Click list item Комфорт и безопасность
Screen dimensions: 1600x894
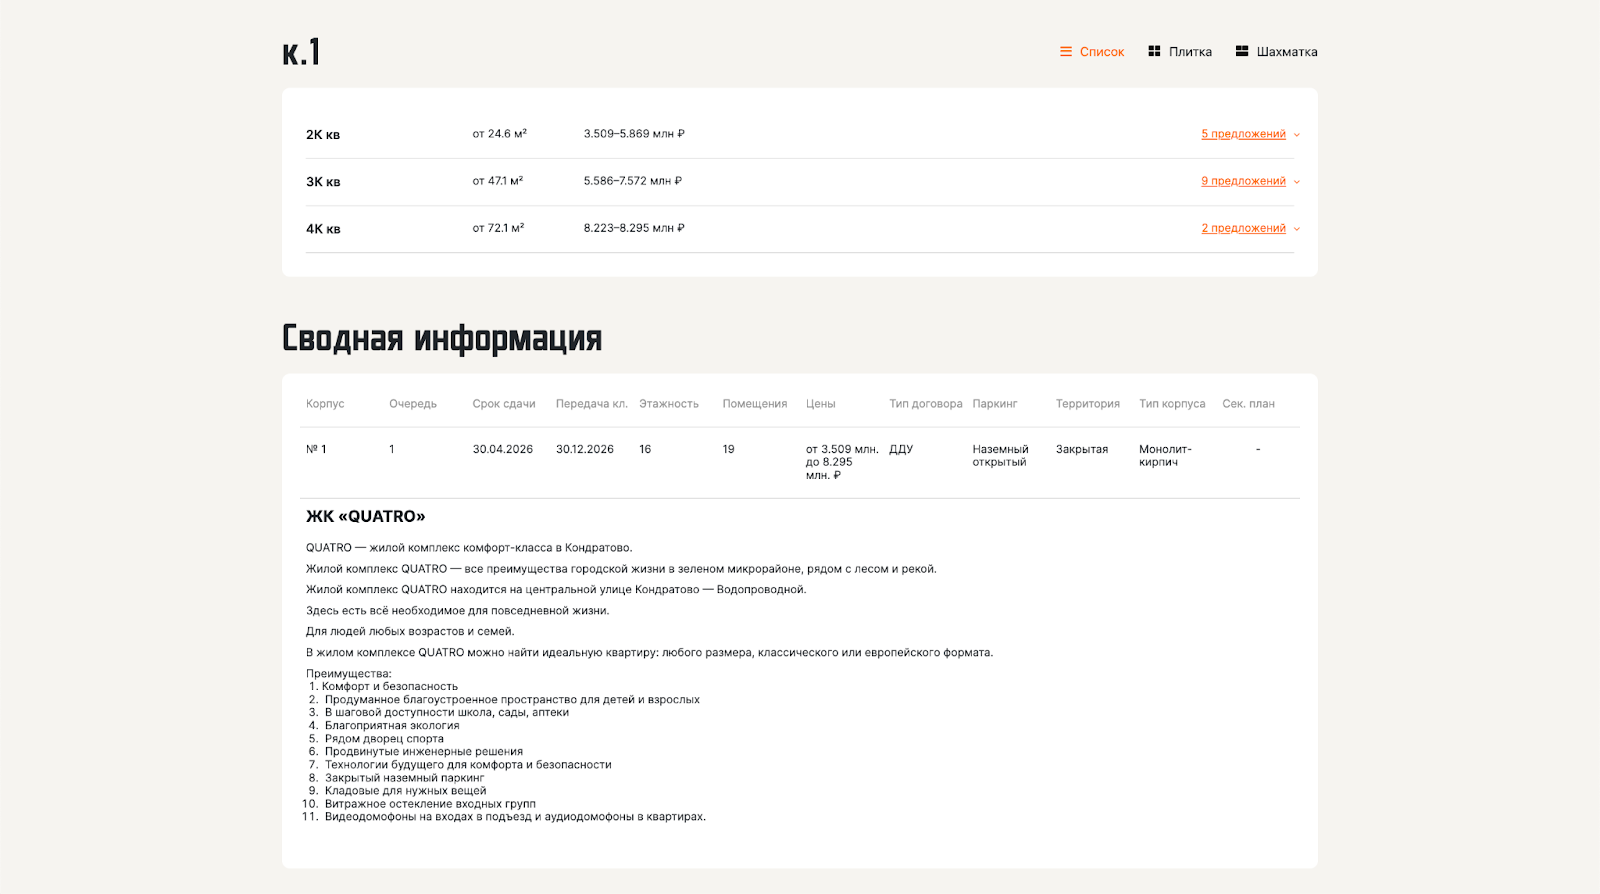pyautogui.click(x=390, y=687)
